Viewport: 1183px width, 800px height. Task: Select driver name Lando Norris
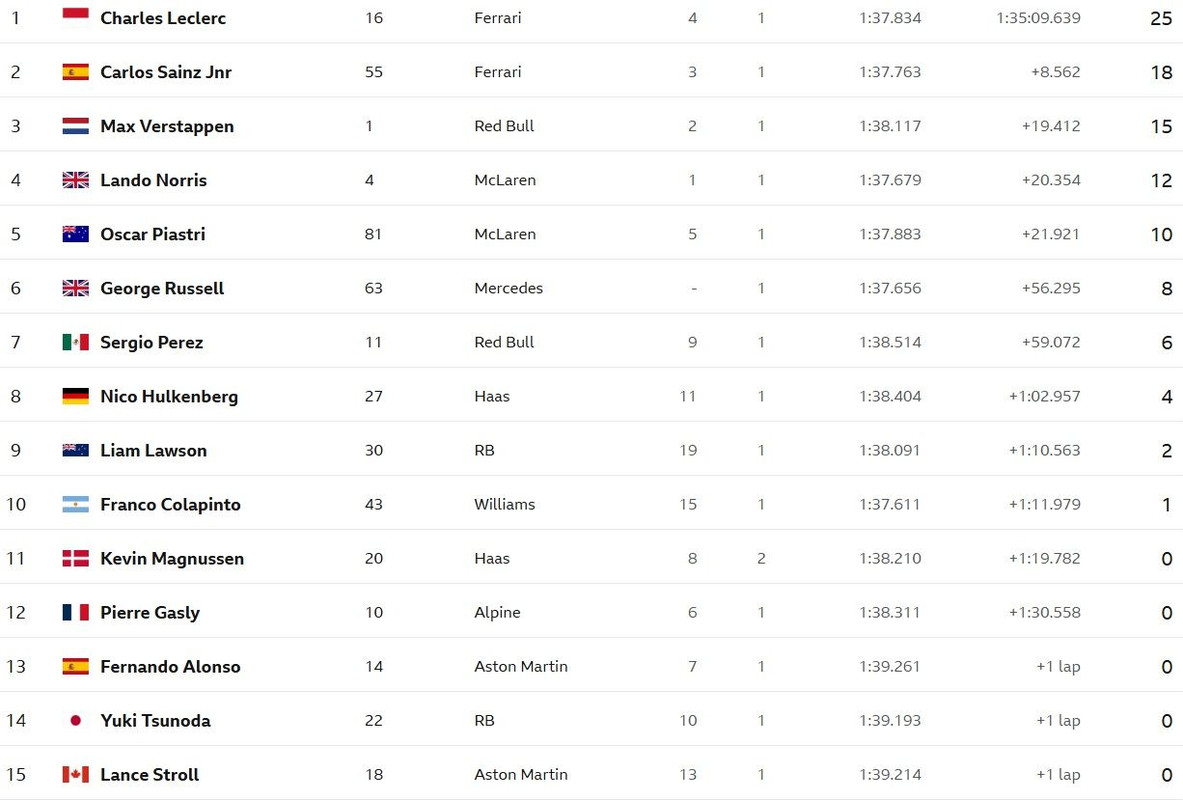154,180
